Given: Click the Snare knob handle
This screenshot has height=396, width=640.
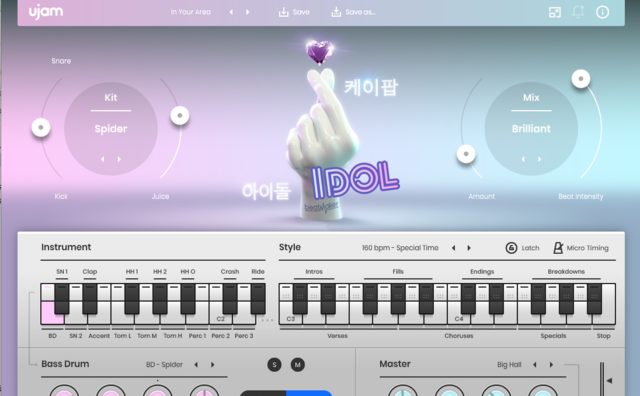Looking at the screenshot, I should click(41, 127).
